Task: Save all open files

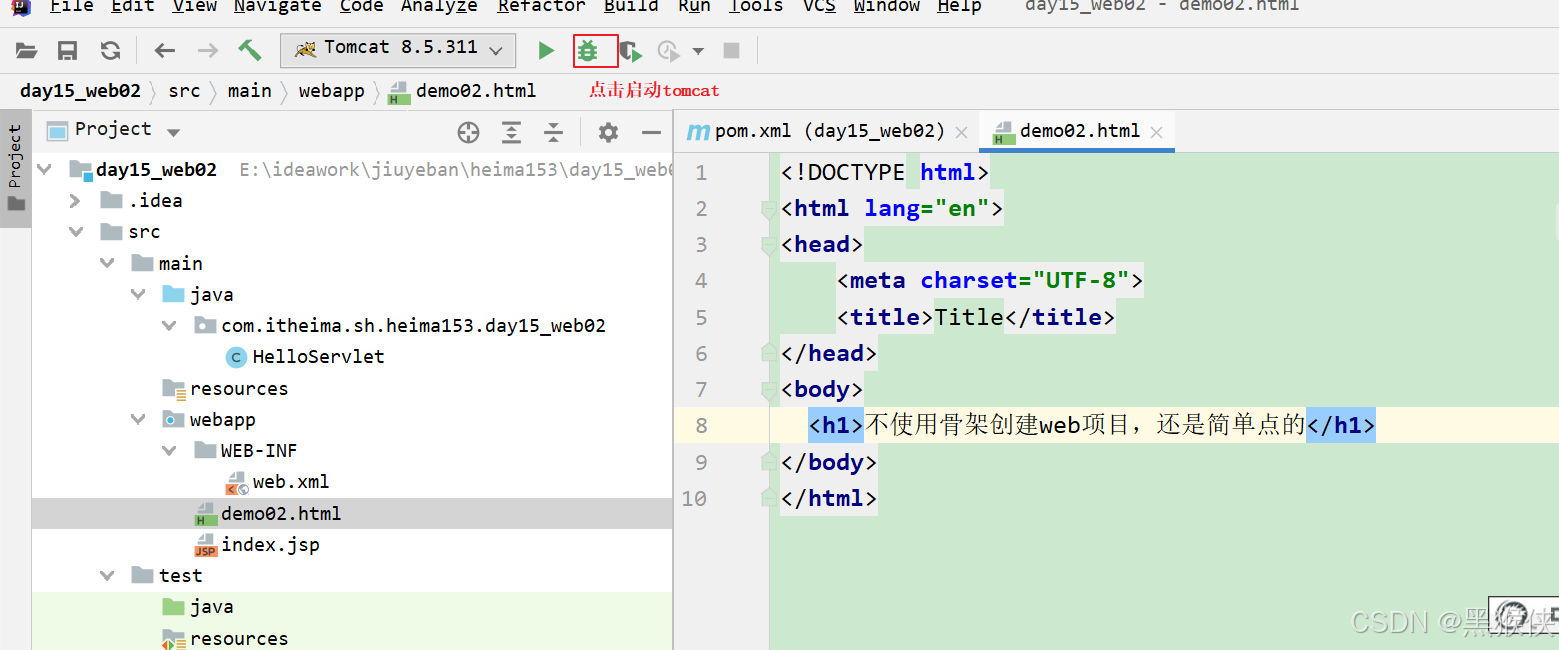Action: click(x=66, y=50)
